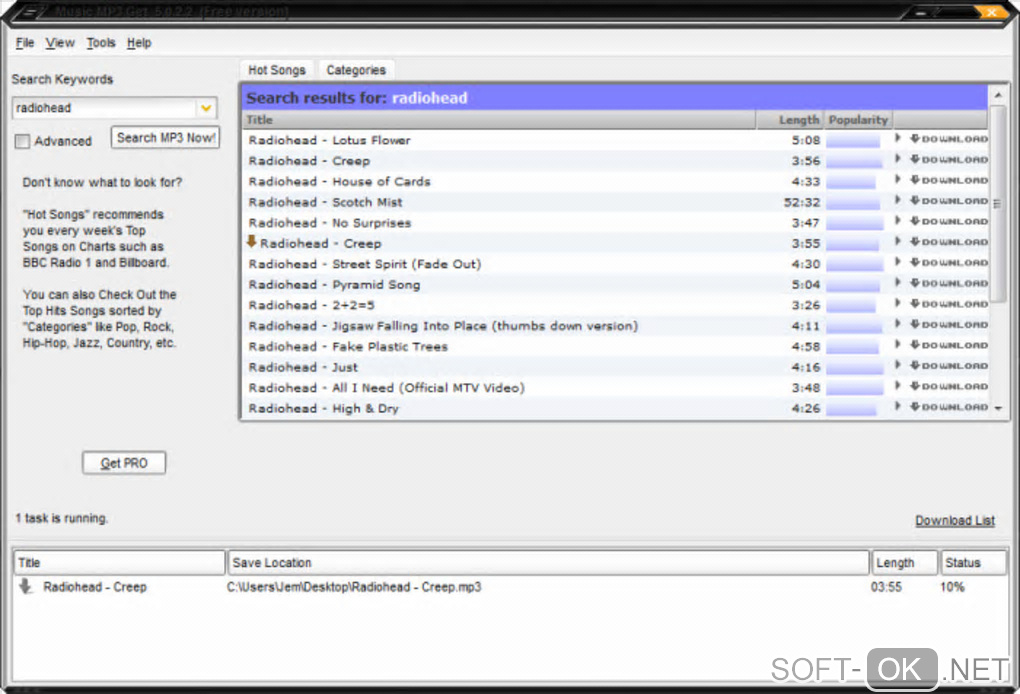Switch to the Categories tab
Viewport: 1020px width, 694px height.
356,70
